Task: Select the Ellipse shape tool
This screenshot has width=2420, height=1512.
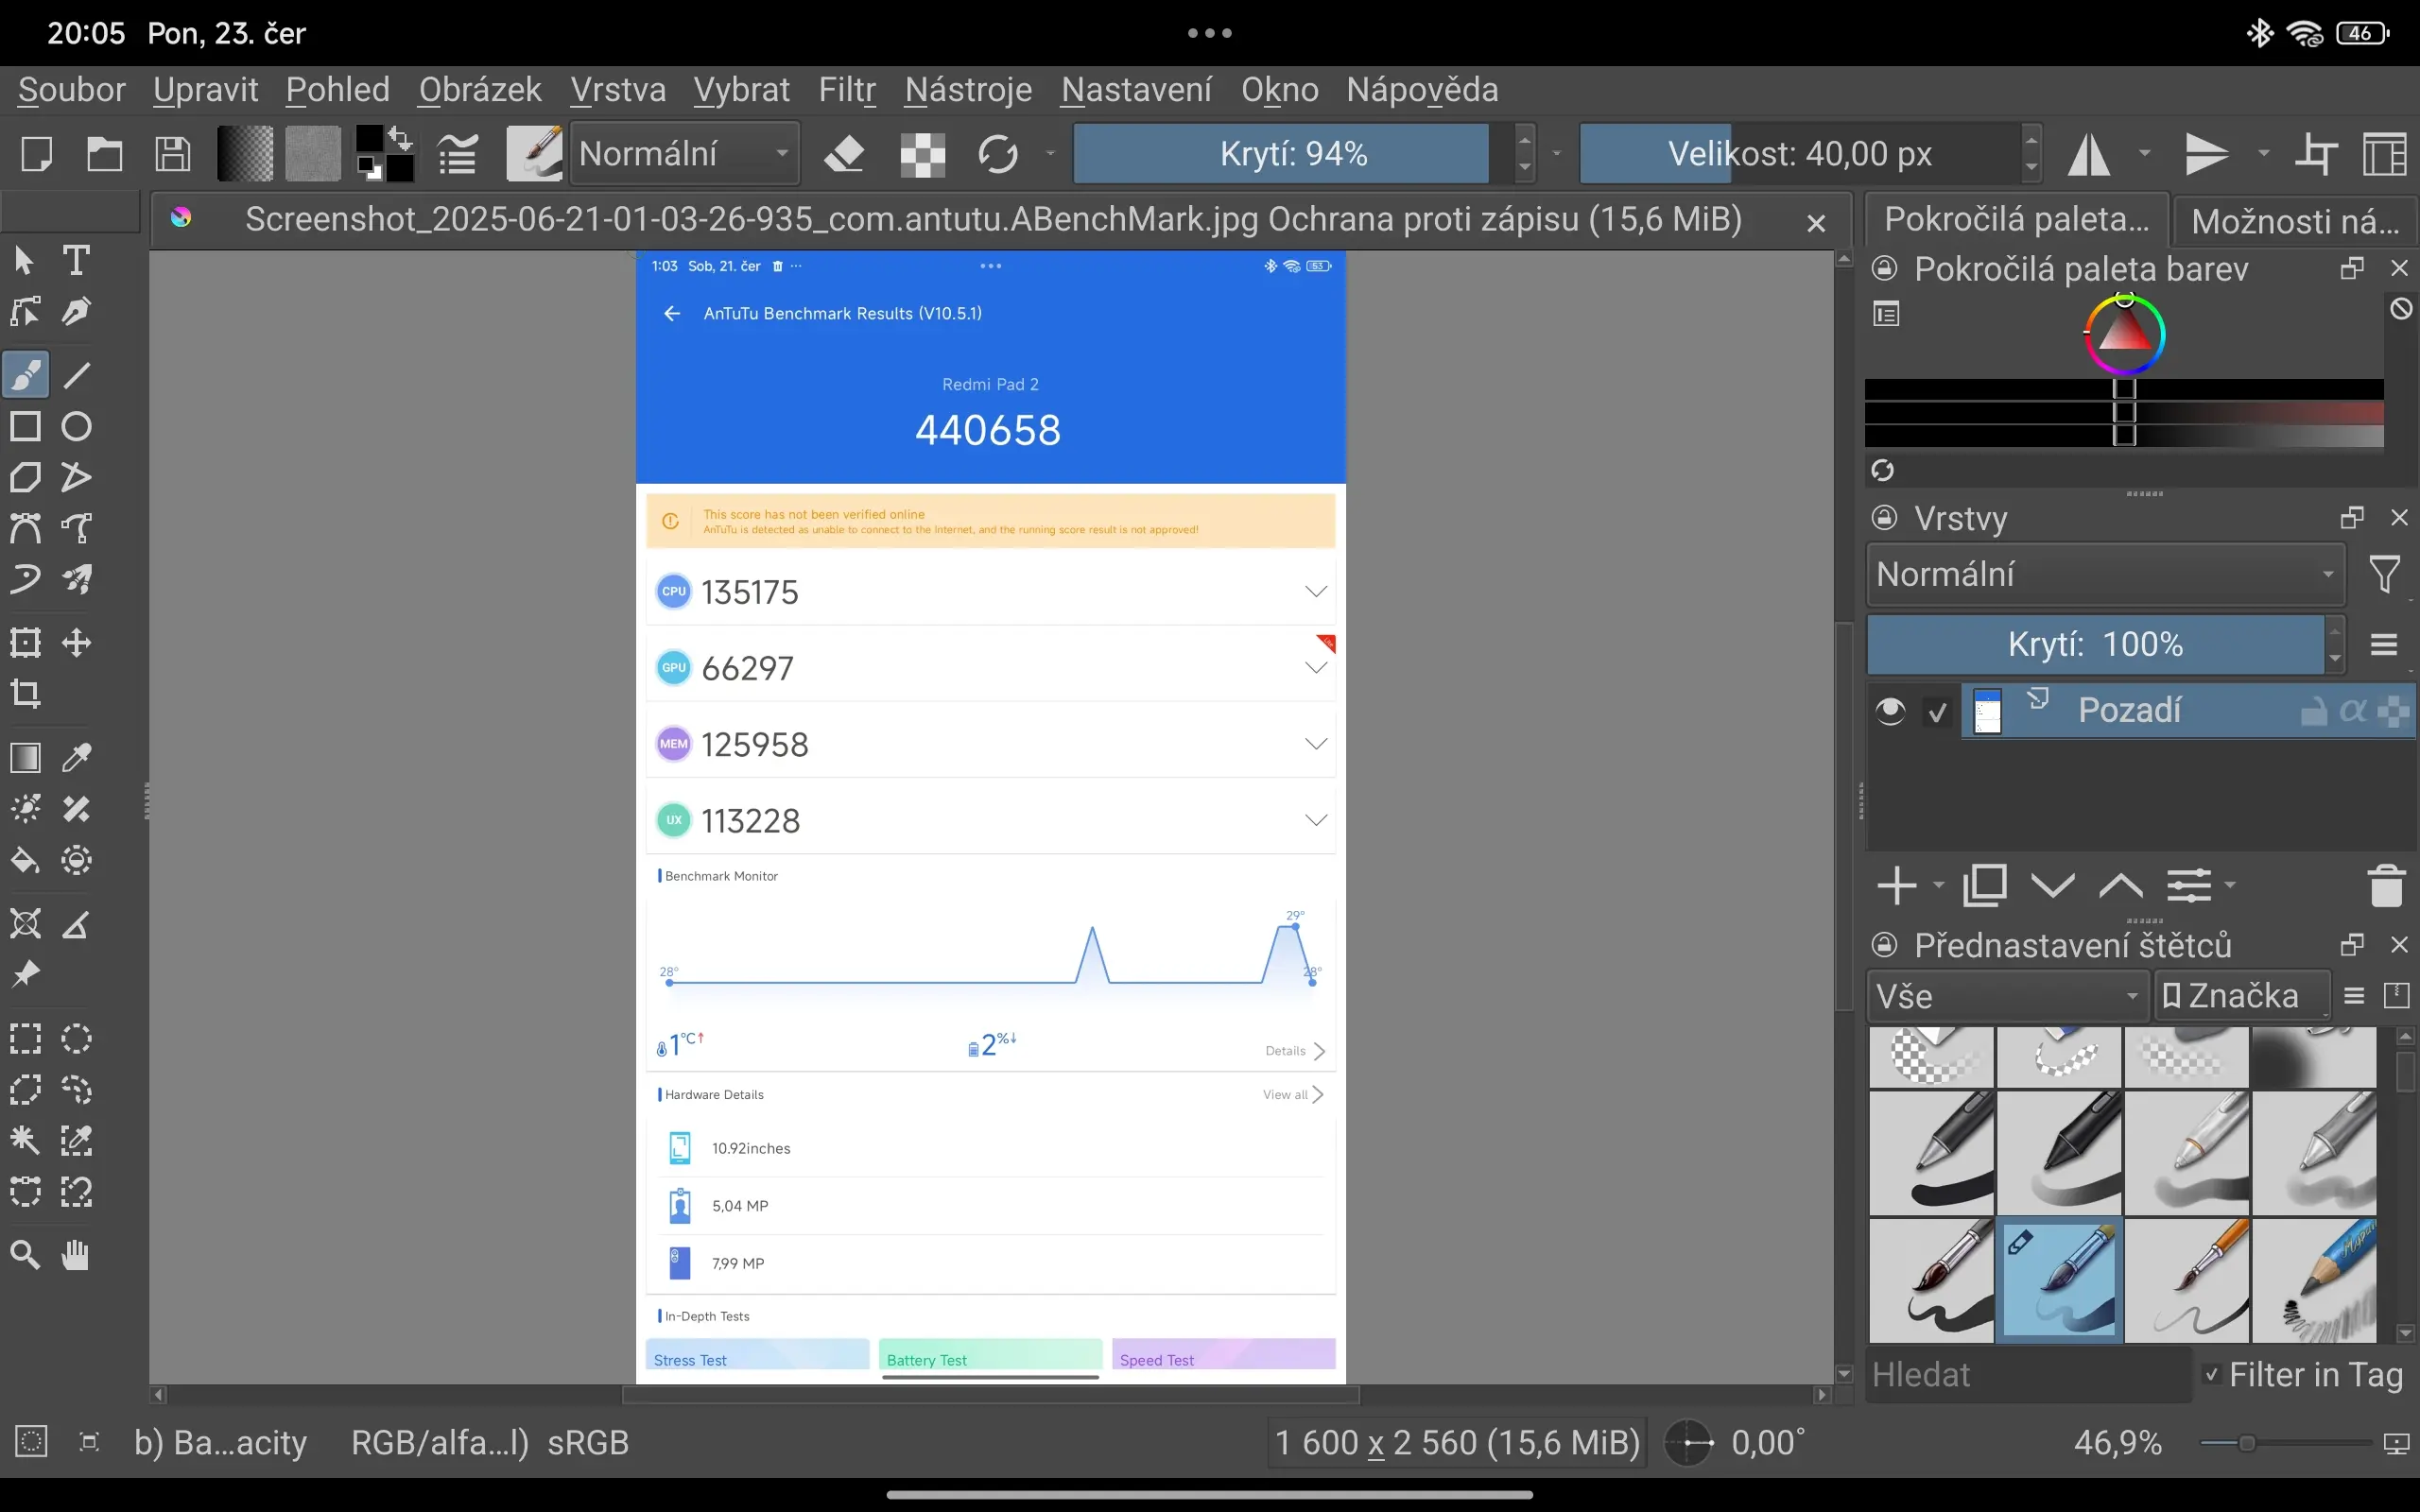Action: 76,427
